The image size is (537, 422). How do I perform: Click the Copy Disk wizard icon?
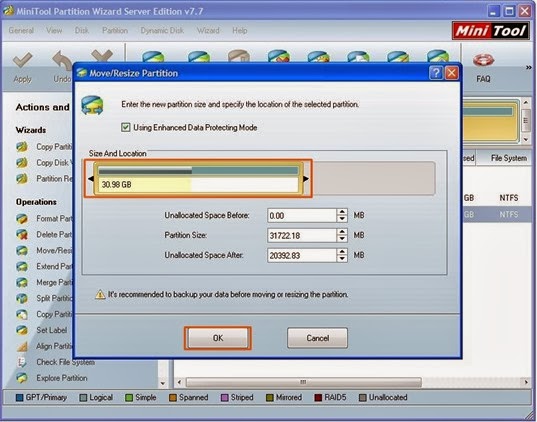coord(22,163)
